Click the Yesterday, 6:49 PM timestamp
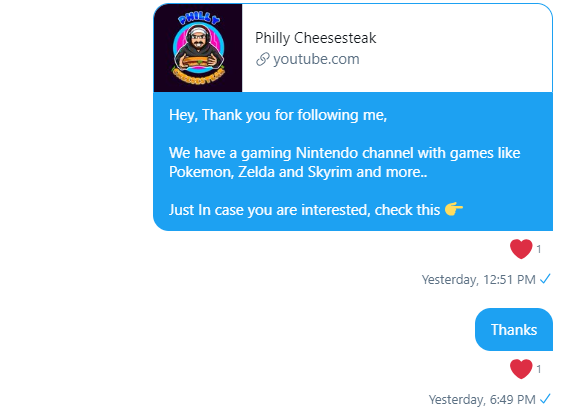 (x=482, y=400)
